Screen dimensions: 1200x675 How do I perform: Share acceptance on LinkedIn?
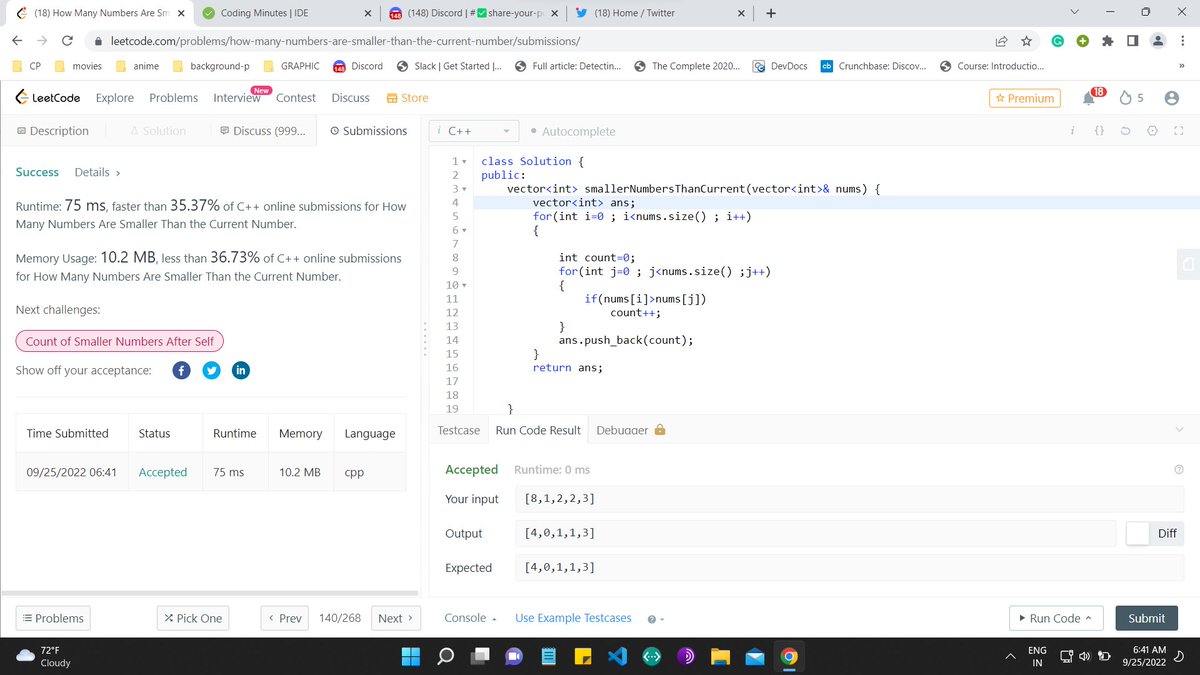tap(240, 370)
